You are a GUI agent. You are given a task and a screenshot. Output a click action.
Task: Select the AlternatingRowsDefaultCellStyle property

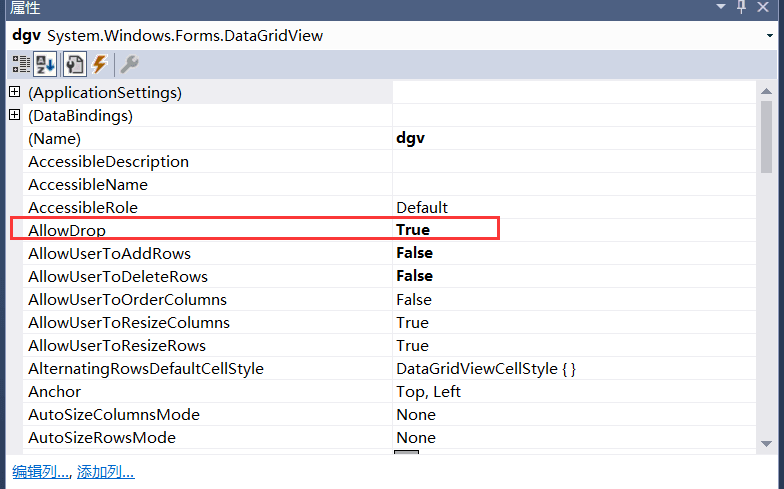click(146, 368)
